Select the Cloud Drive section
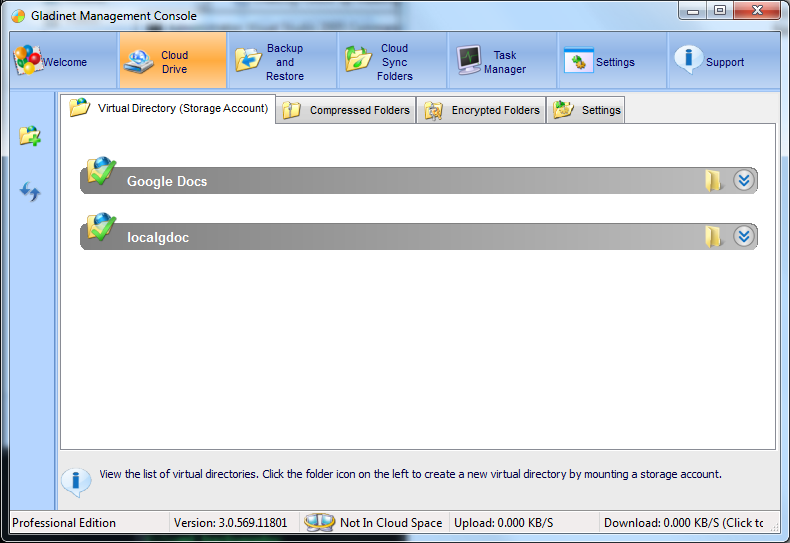 pos(173,61)
